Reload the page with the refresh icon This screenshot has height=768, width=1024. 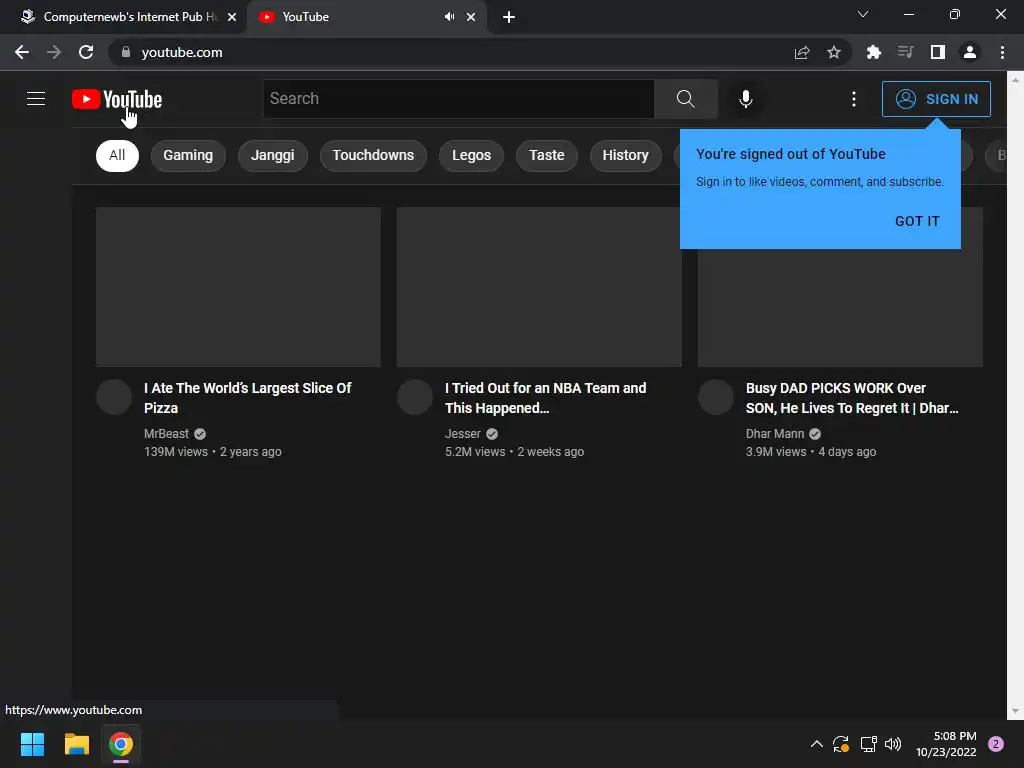pos(86,52)
